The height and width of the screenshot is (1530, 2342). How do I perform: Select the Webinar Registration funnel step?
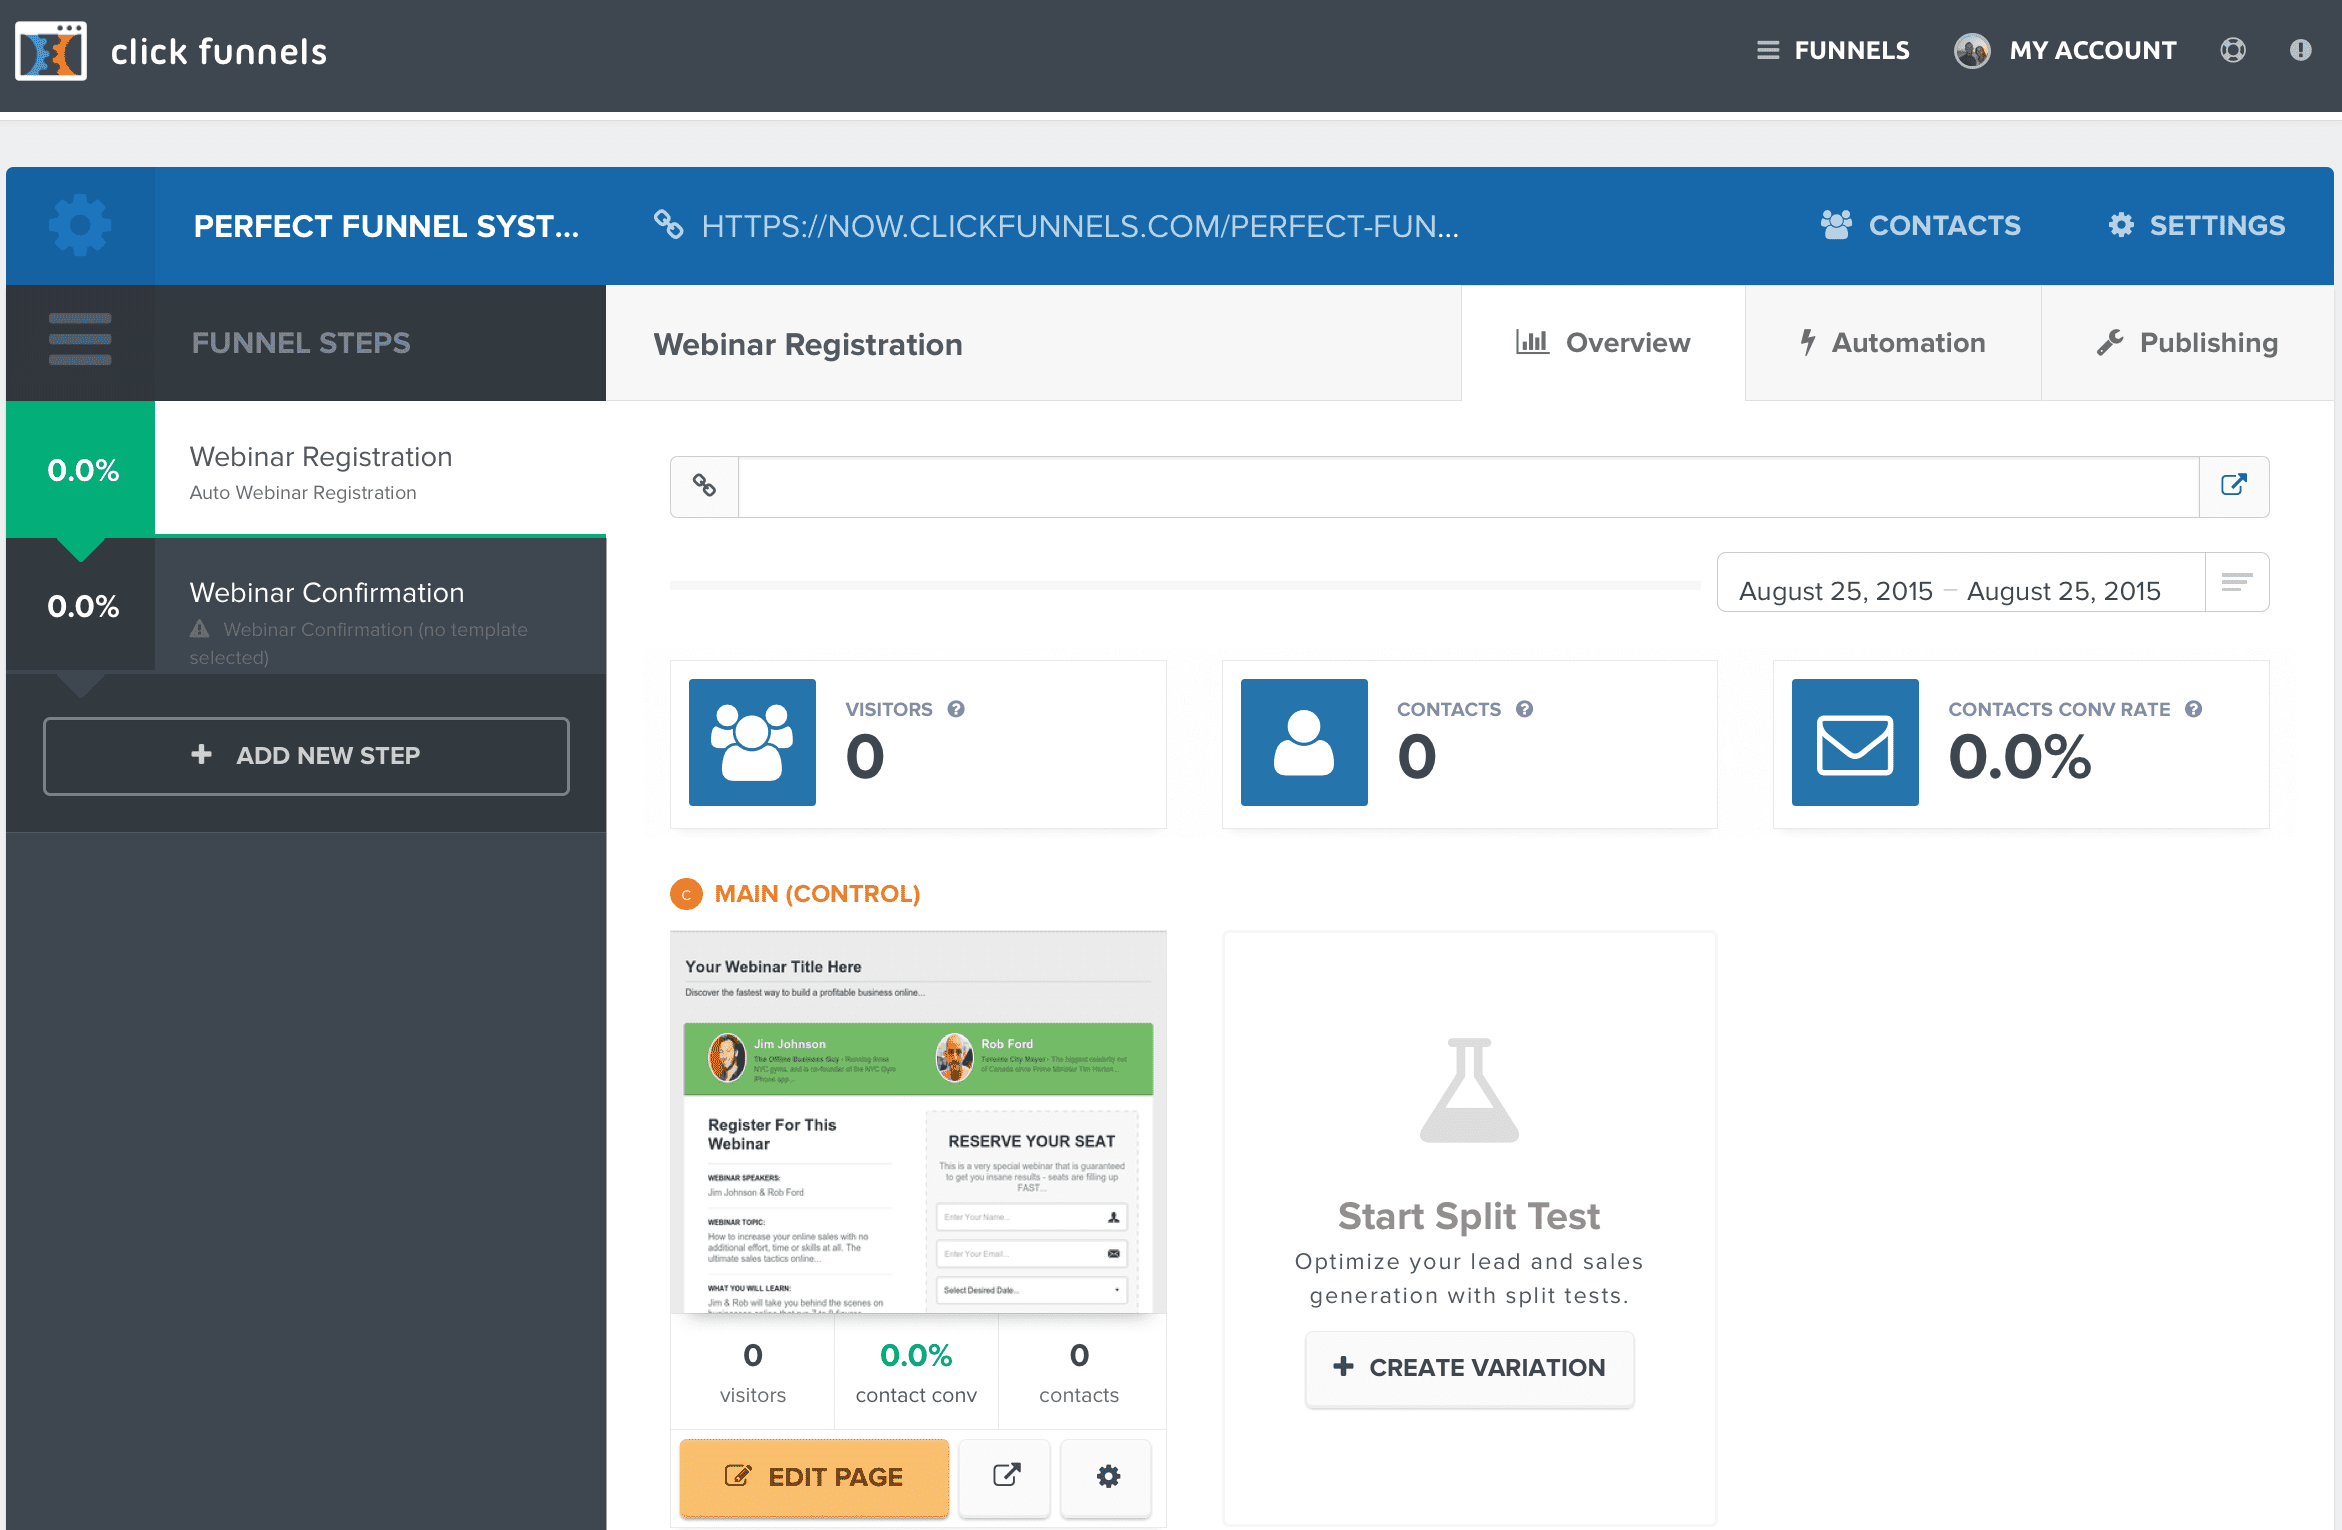coord(306,470)
